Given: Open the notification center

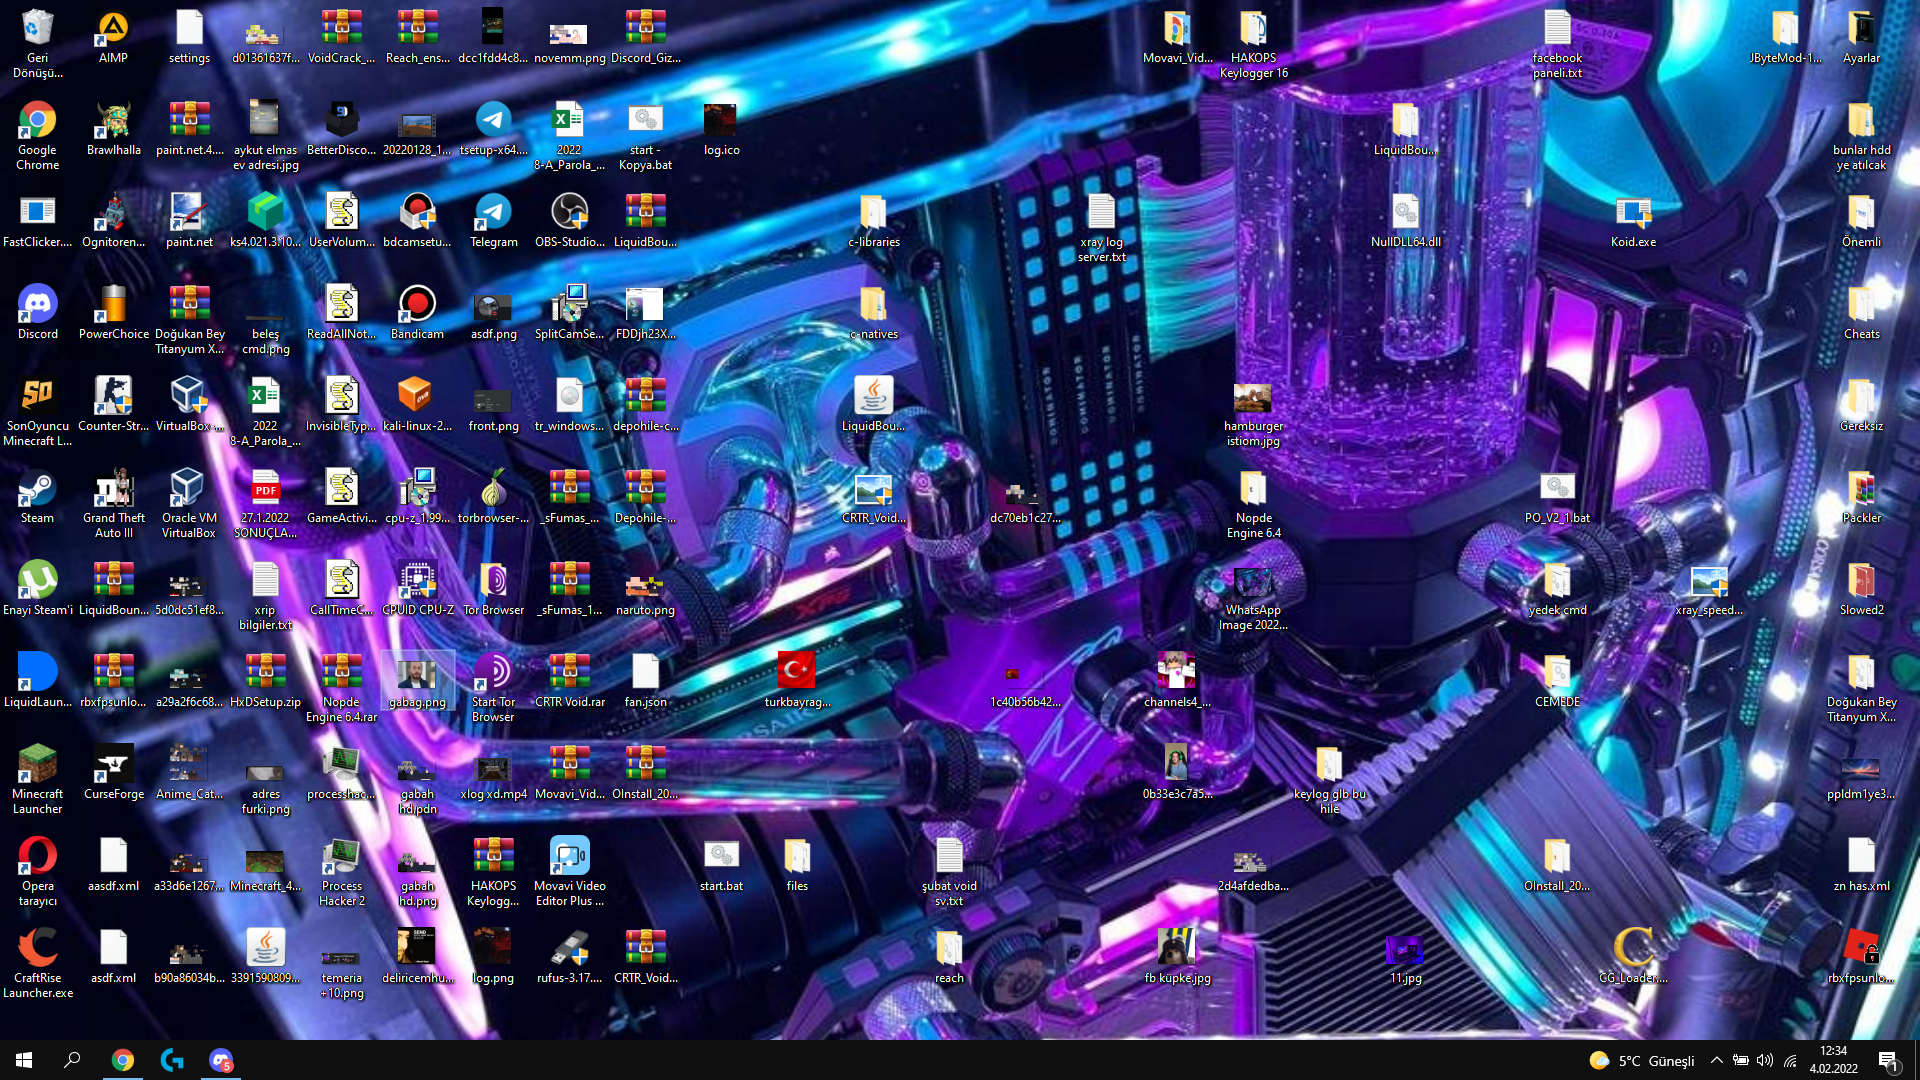Looking at the screenshot, I should pos(1888,1060).
